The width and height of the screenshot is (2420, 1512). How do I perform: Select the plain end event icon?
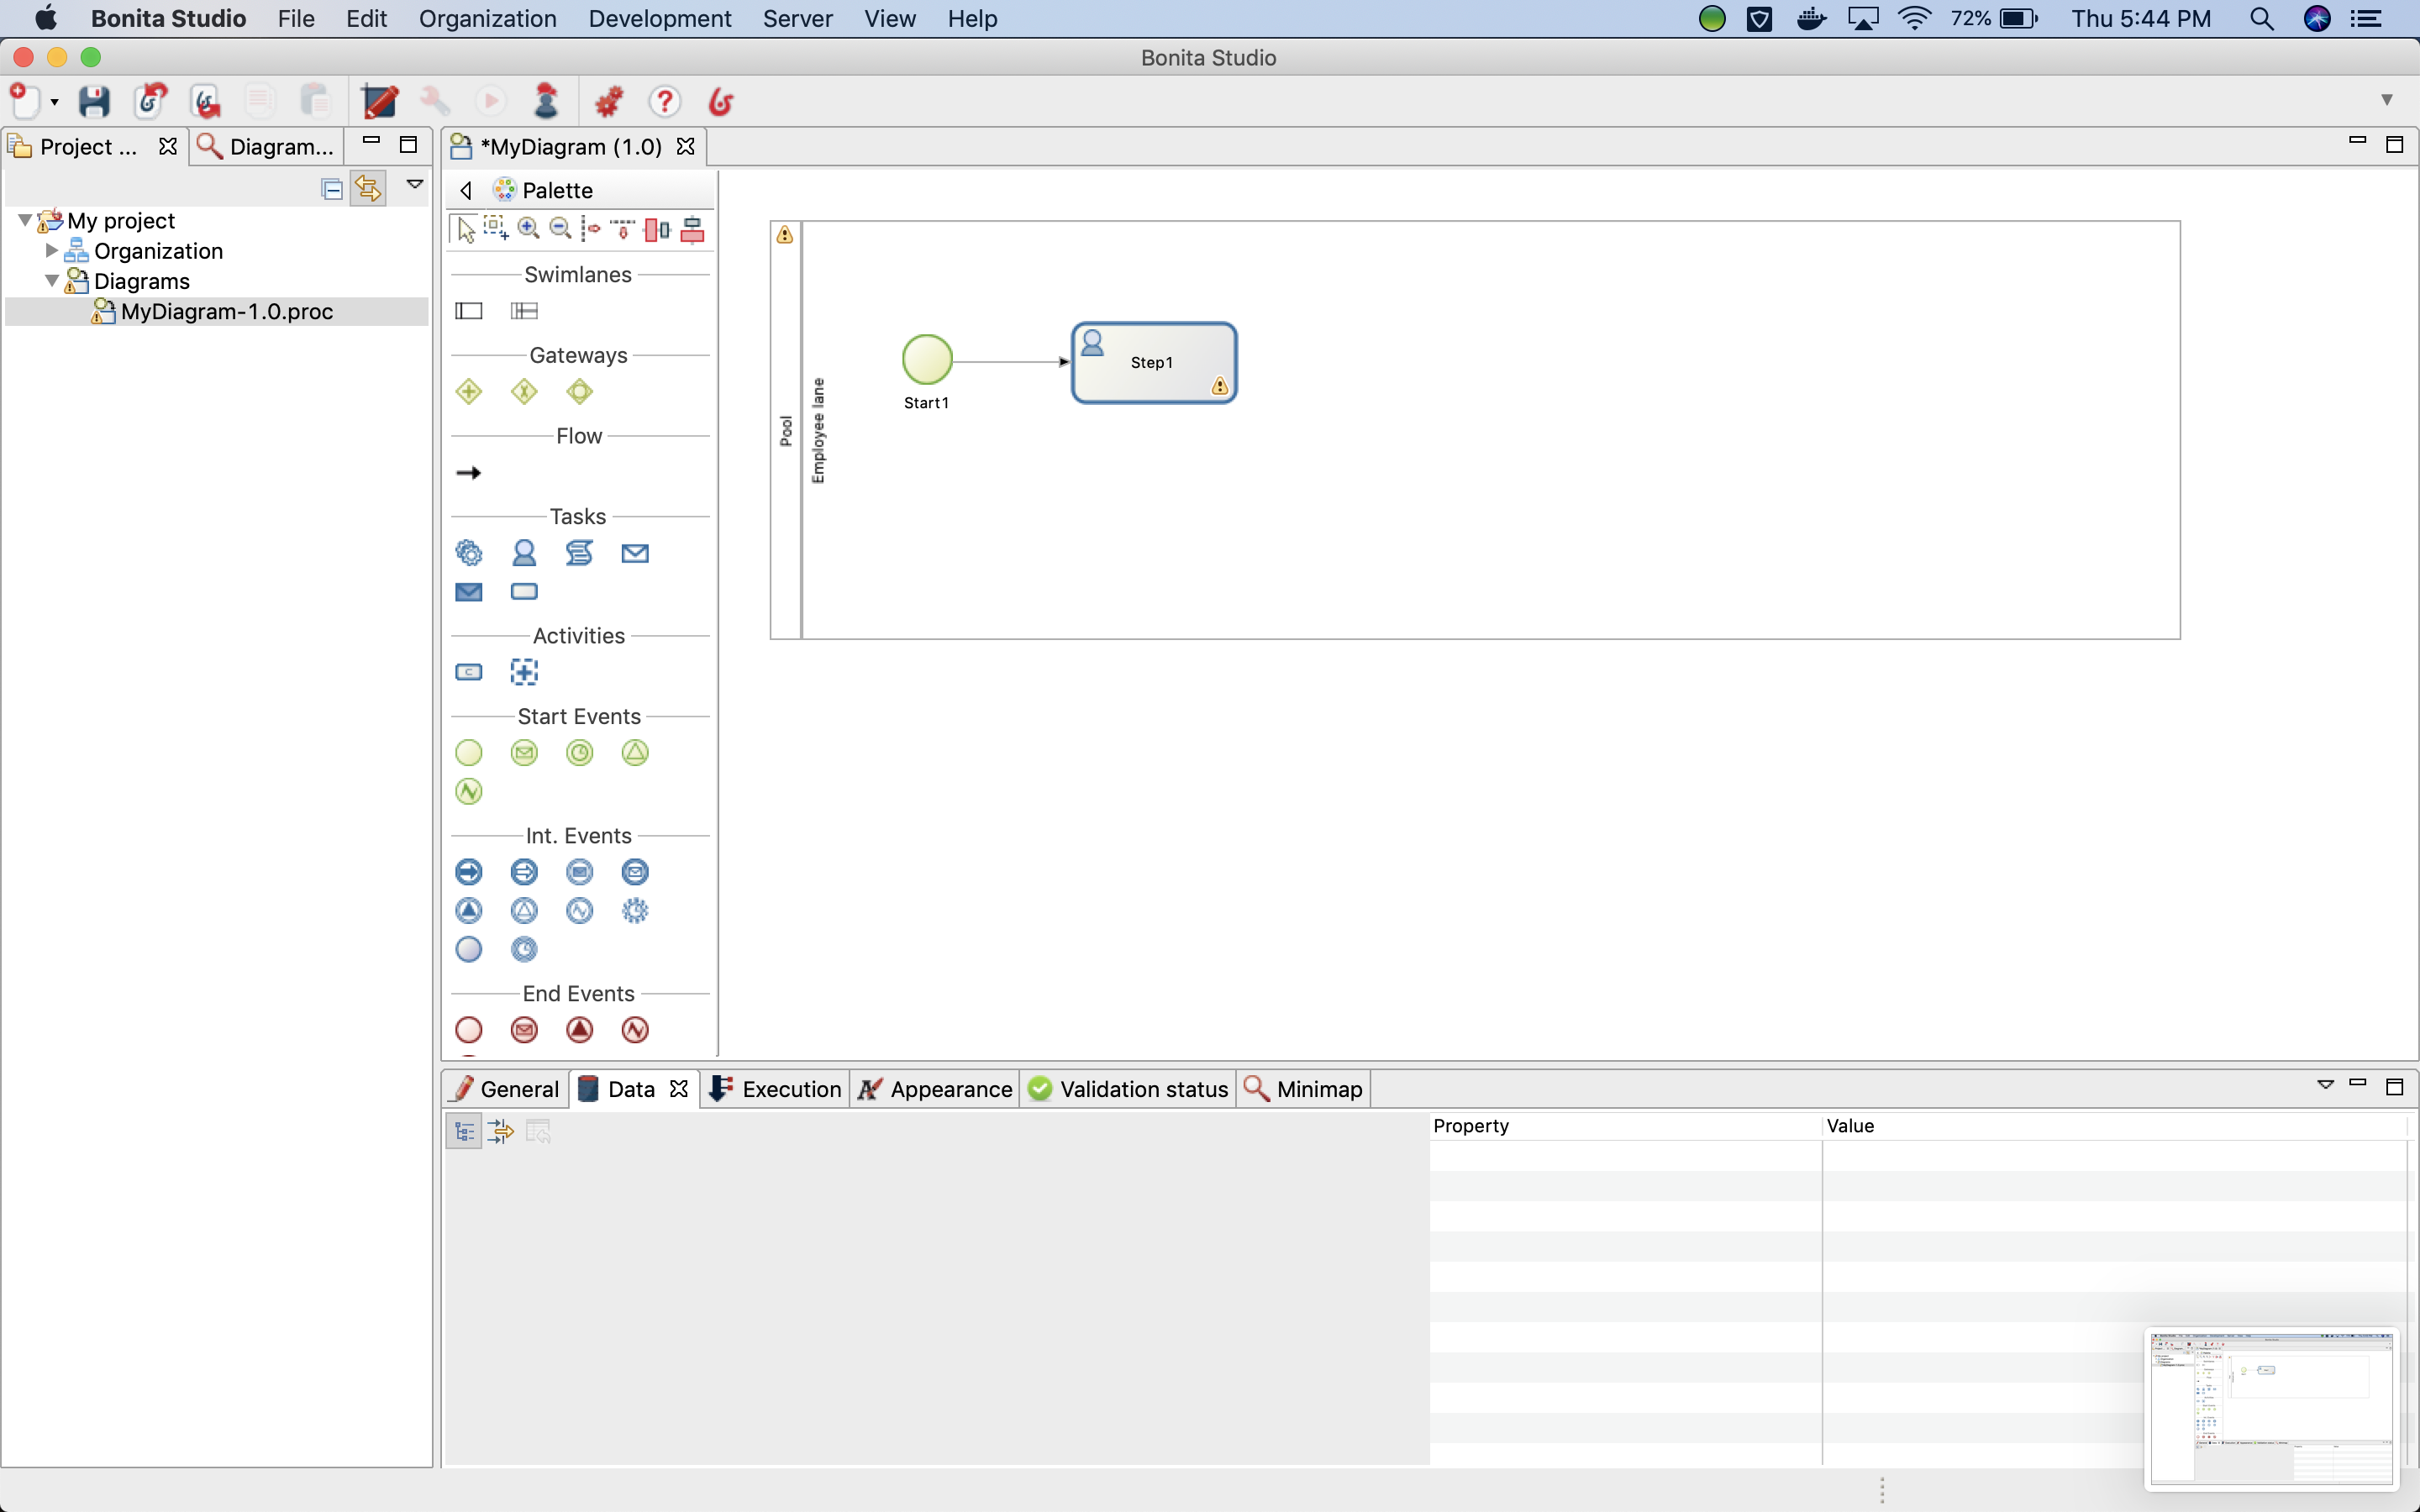469,1030
